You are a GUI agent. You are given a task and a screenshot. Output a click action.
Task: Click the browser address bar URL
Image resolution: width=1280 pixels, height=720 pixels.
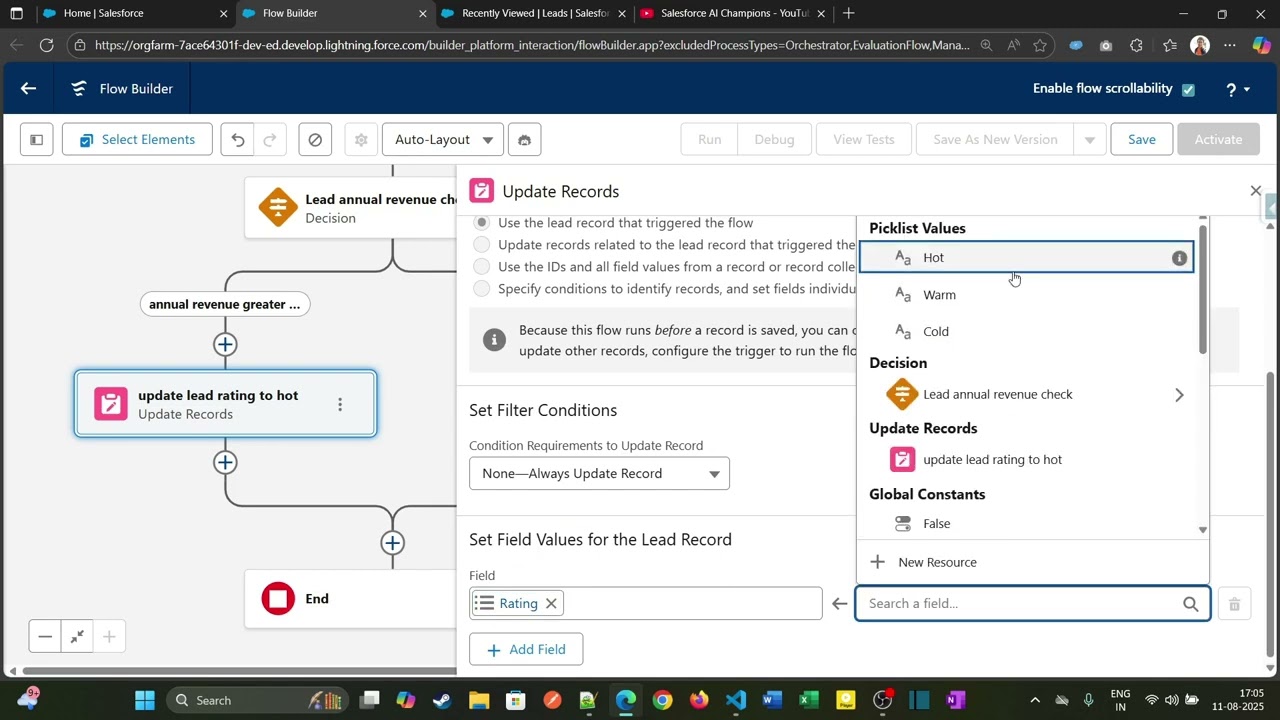[x=532, y=45]
